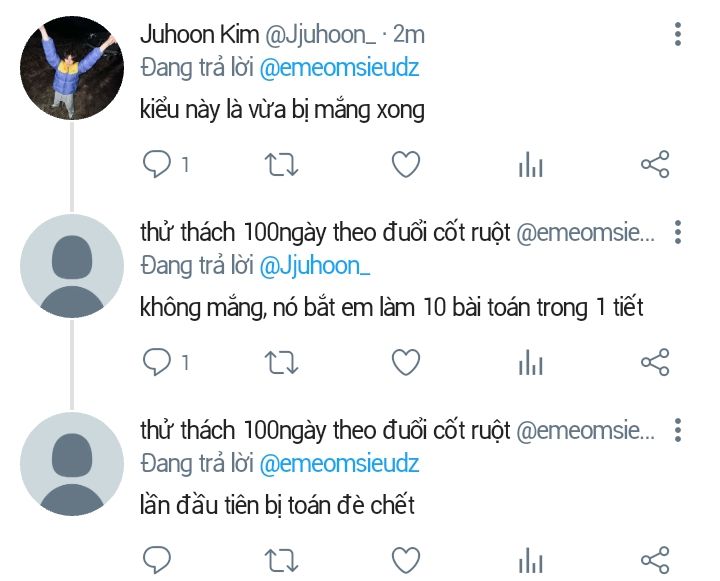Viewport: 720px width, 581px height.
Task: Open @emeomsieudz mention in Juhoon's tweet
Action: point(339,68)
